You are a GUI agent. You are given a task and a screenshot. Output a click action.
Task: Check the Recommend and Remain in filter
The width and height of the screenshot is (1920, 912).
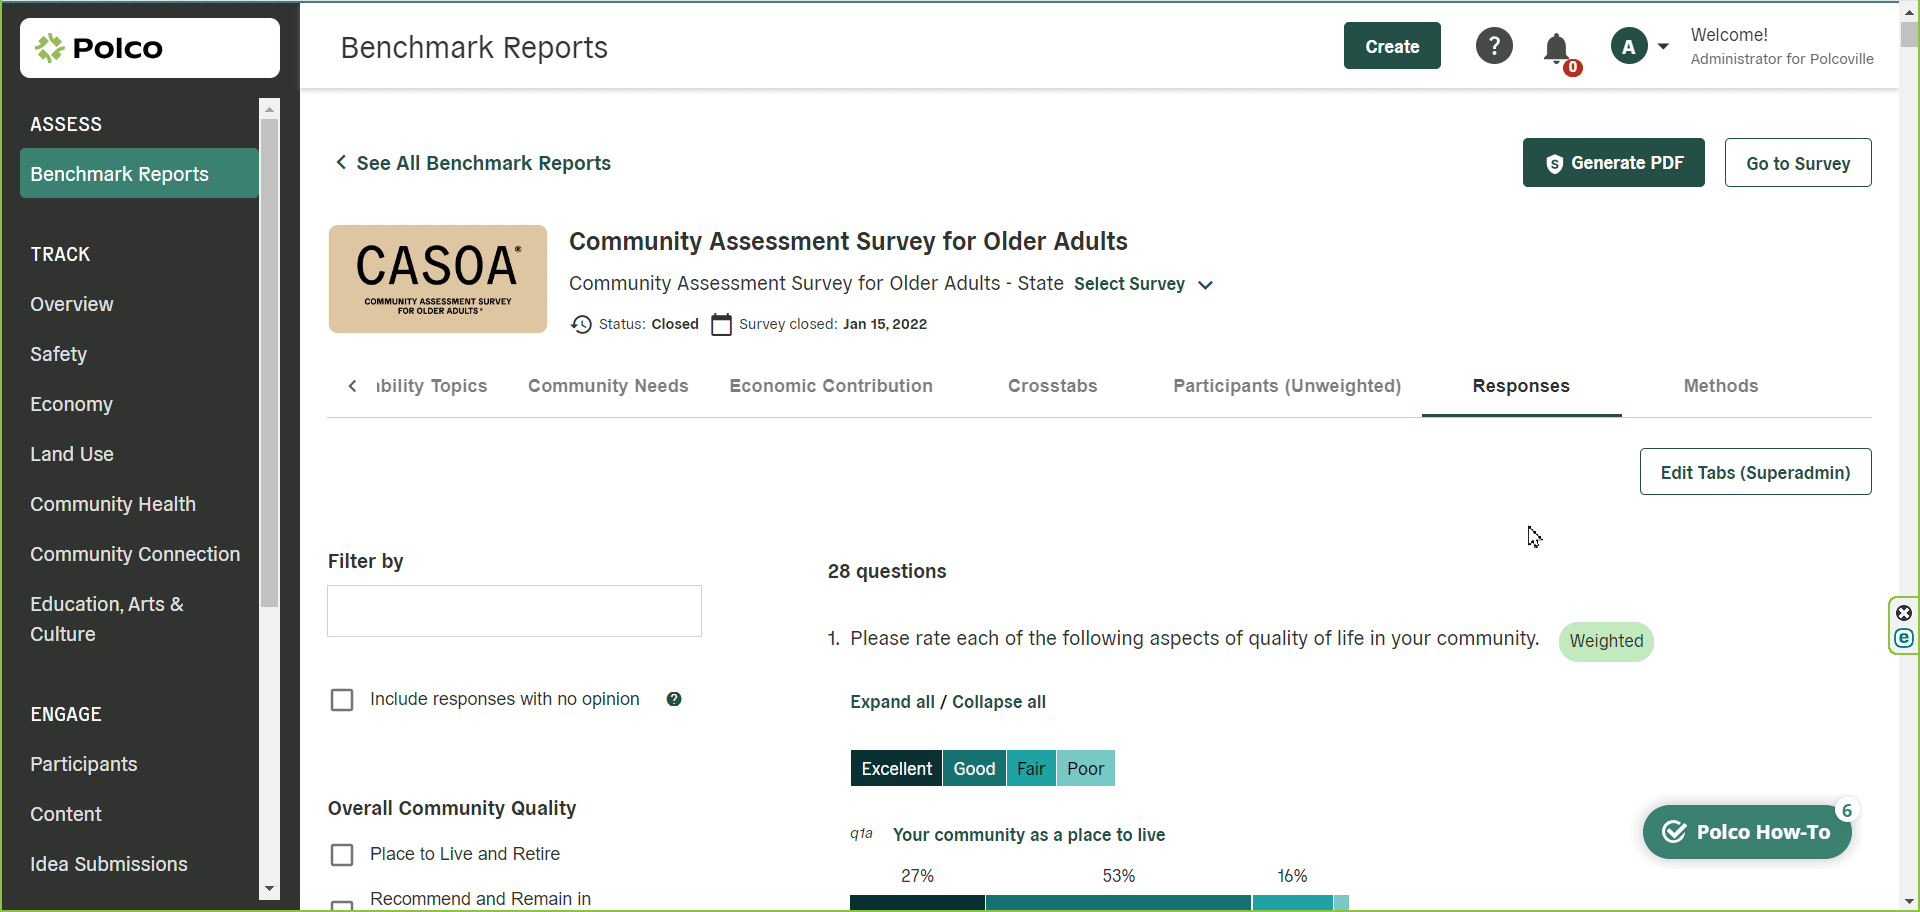(342, 904)
